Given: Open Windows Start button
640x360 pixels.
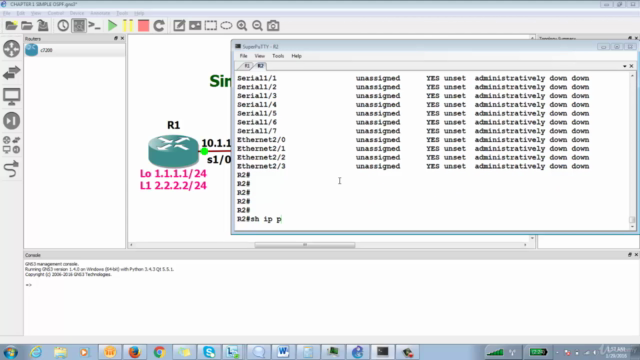Looking at the screenshot, I should tap(11, 352).
